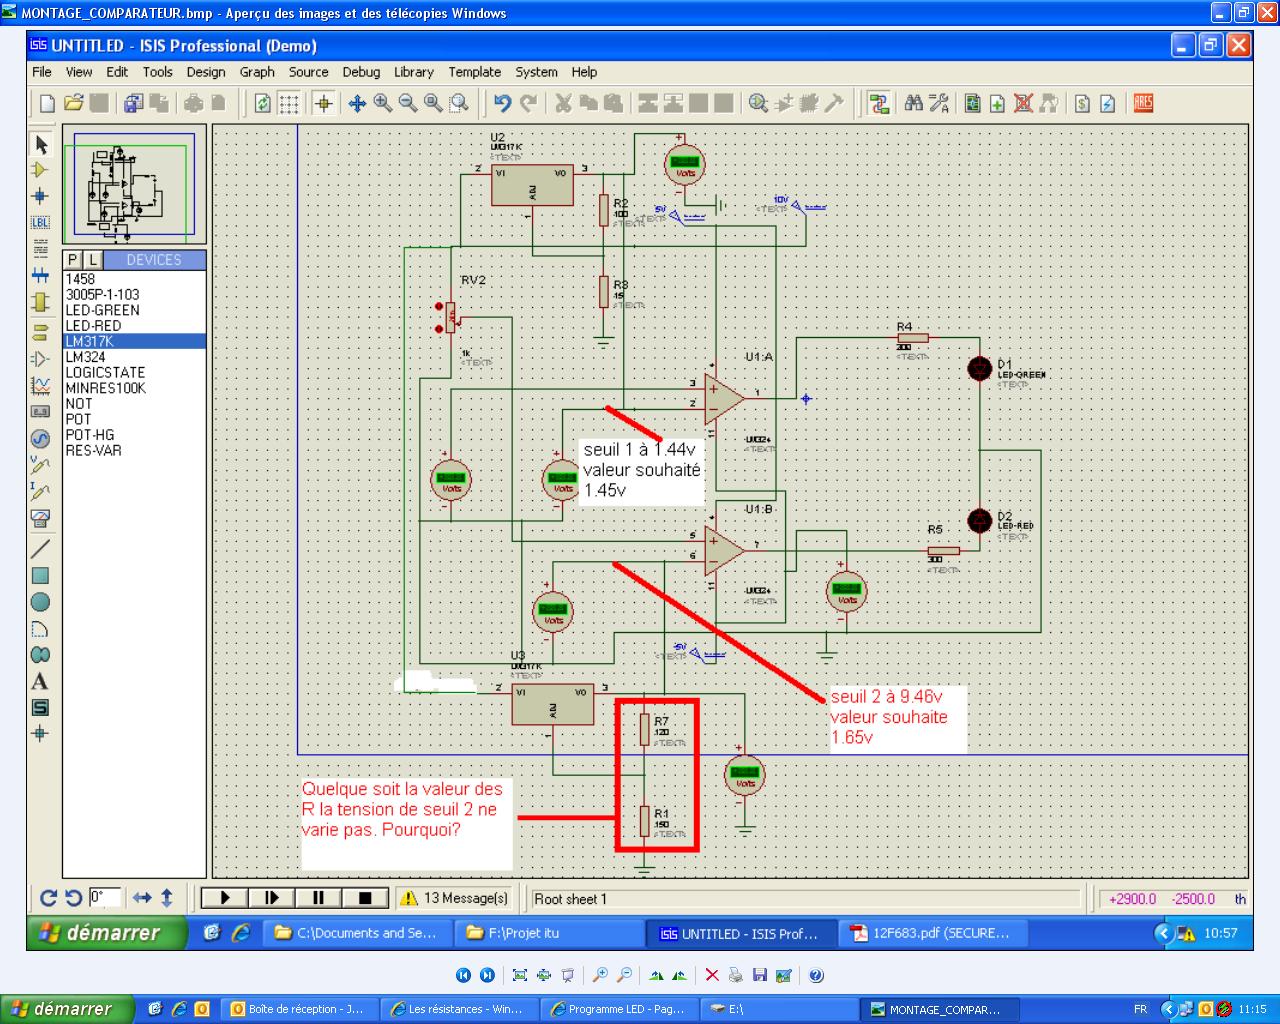1280x1024 pixels.
Task: Select LED-GREEN in the devices list
Action: tap(134, 310)
